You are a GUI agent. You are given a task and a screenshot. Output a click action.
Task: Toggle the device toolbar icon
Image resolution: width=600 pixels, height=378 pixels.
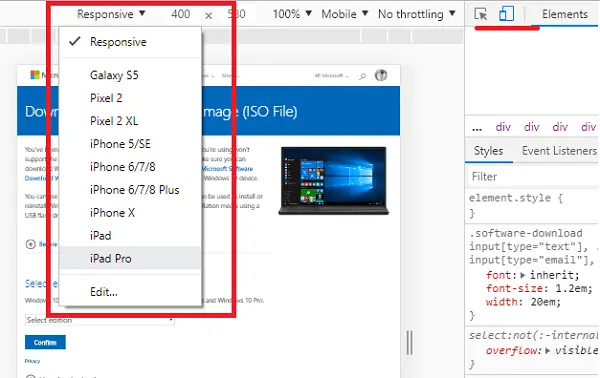tap(506, 14)
